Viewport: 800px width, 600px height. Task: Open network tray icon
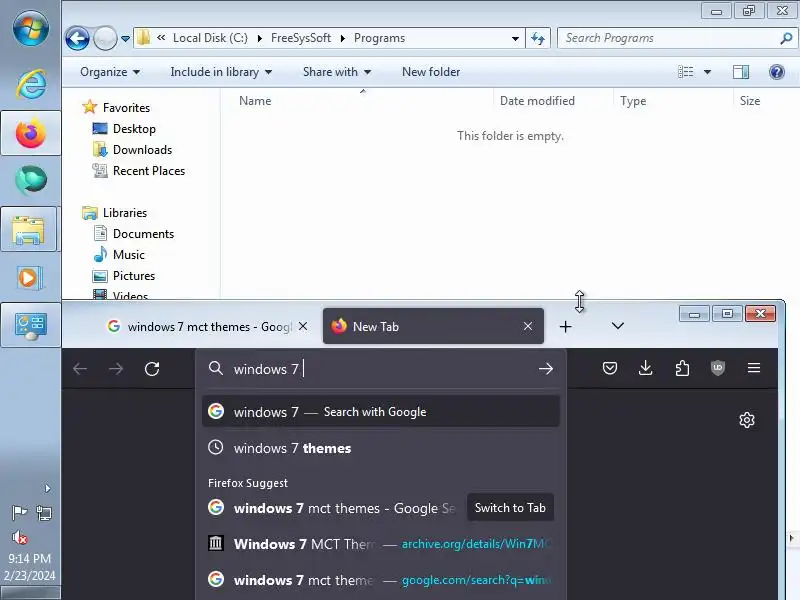tap(44, 513)
